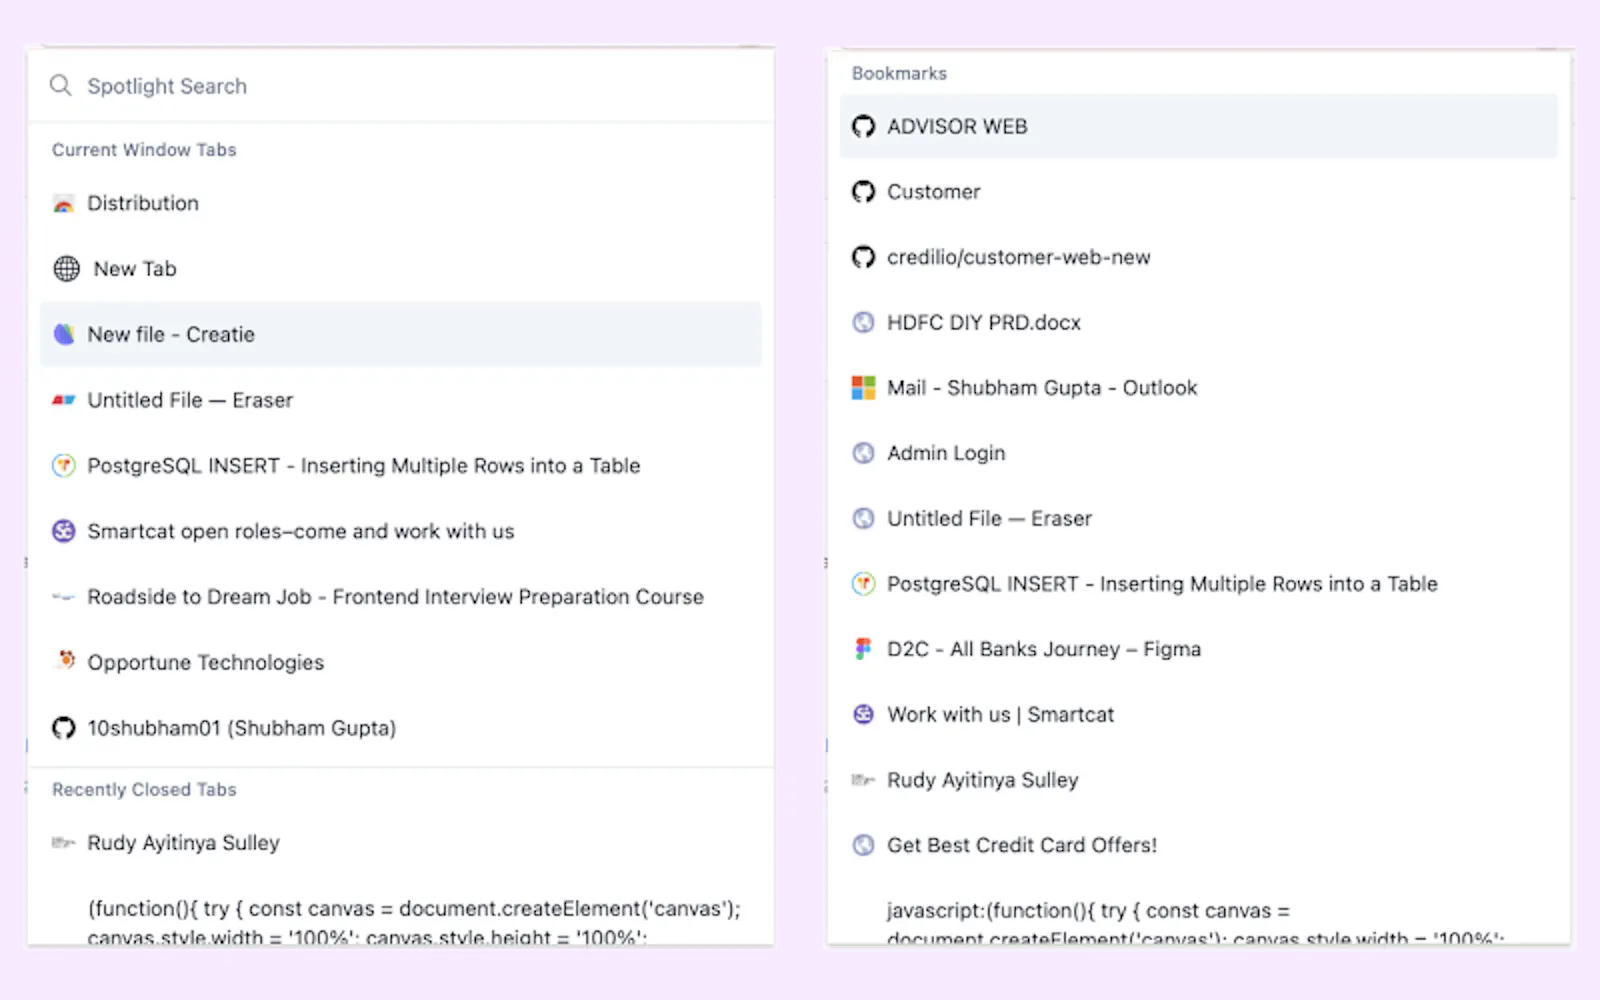
Task: Open the ADVISOR WEB bookmark
Action: [x=1198, y=126]
